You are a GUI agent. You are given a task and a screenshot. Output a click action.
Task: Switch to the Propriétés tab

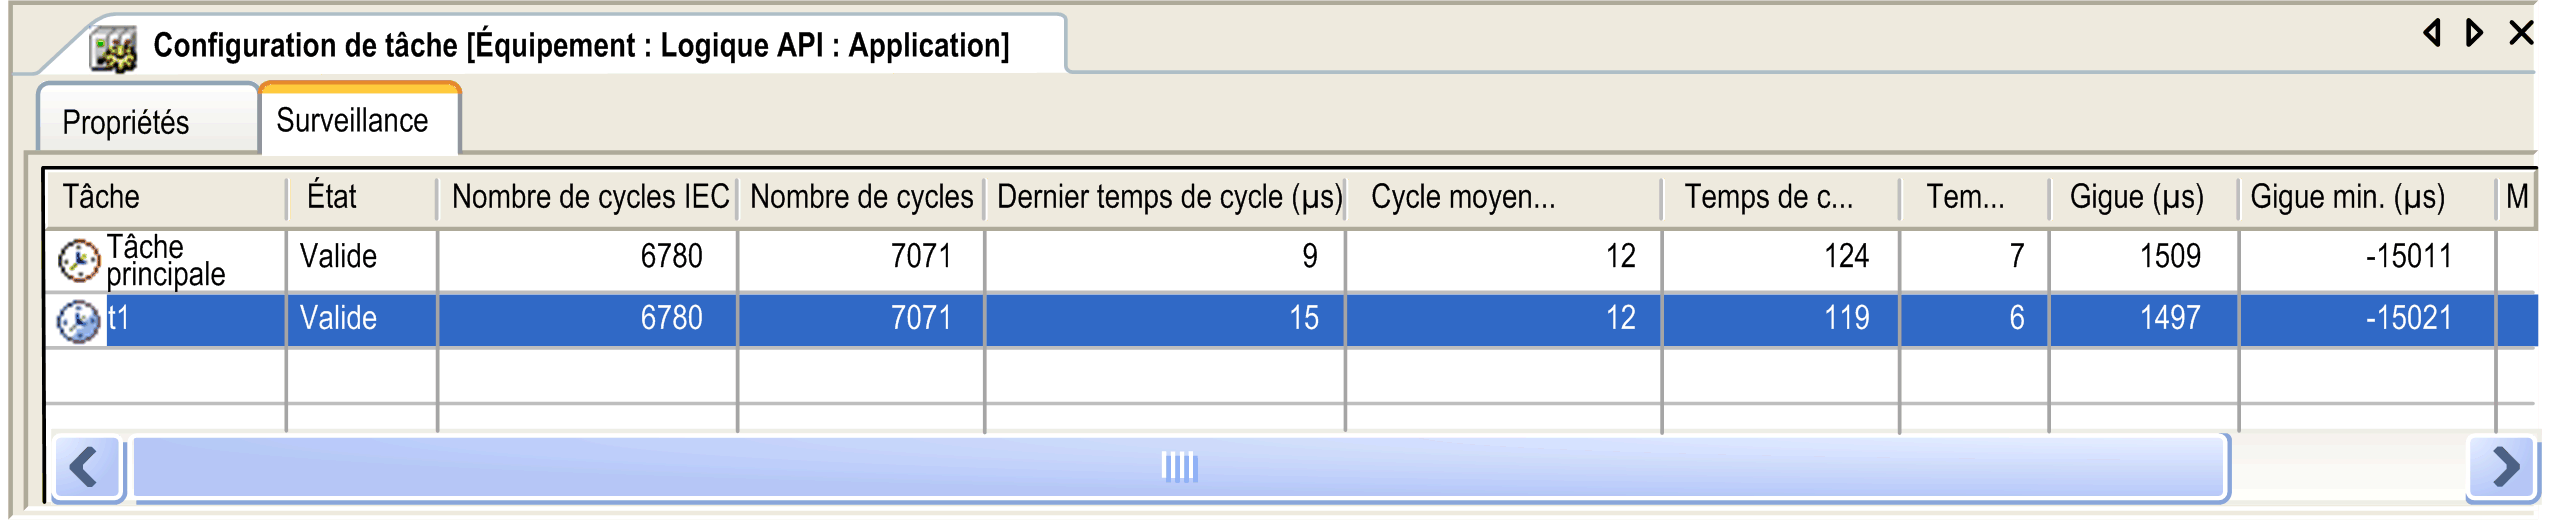pyautogui.click(x=126, y=122)
